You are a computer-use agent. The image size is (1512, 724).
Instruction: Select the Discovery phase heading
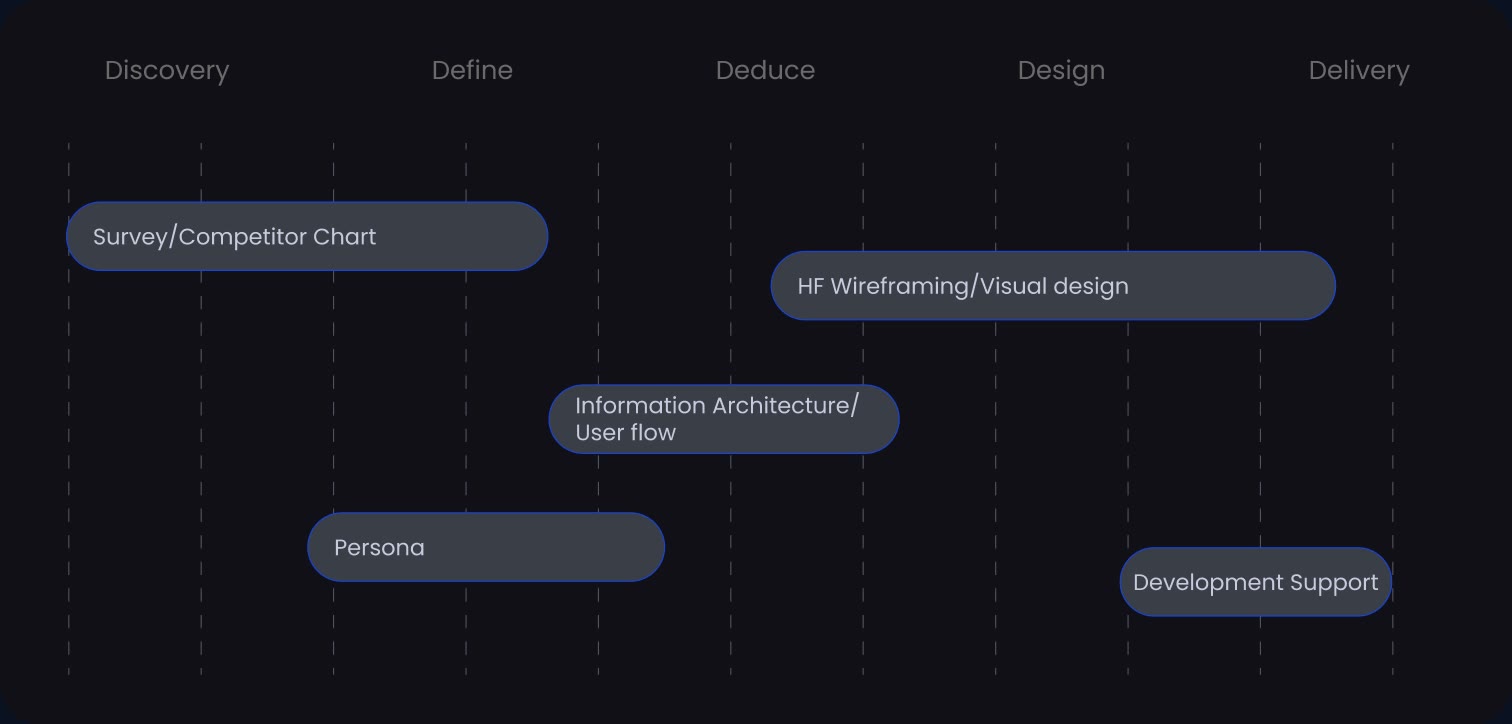(167, 71)
